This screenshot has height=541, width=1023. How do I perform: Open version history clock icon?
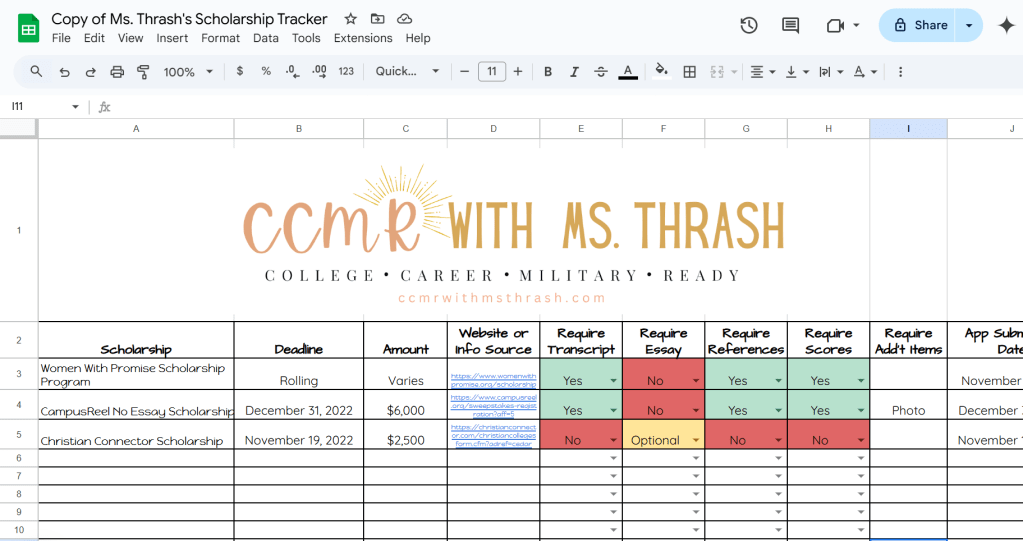[748, 26]
